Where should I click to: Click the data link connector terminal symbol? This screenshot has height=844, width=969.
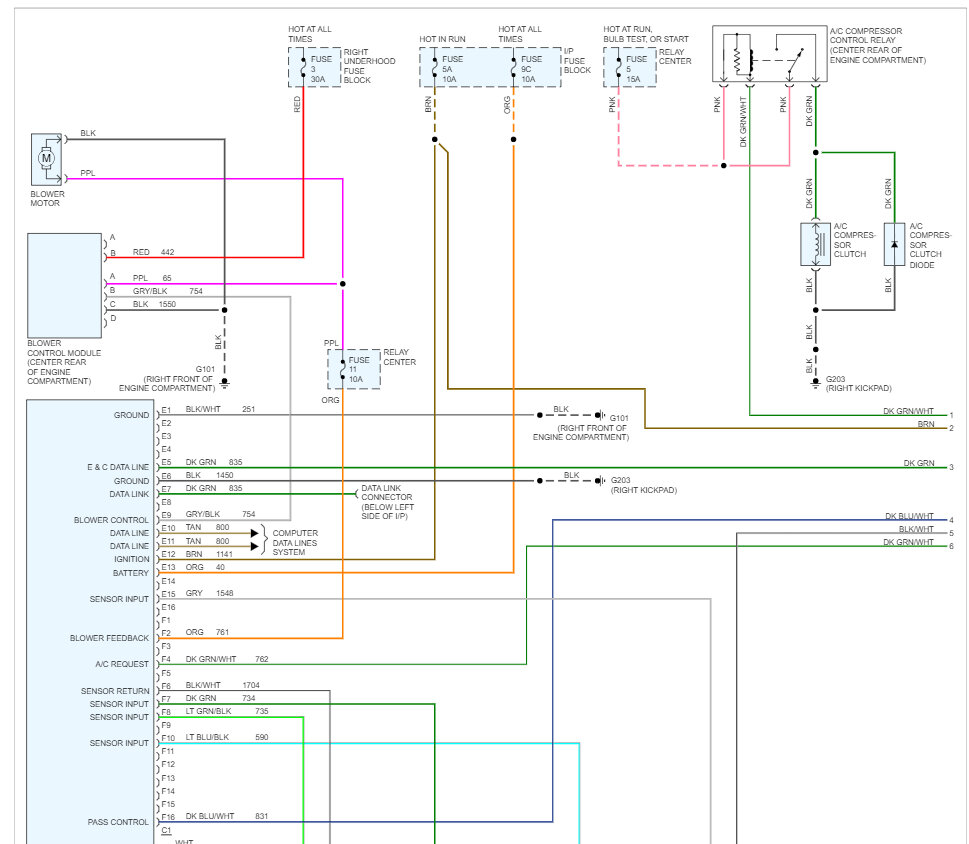(357, 494)
